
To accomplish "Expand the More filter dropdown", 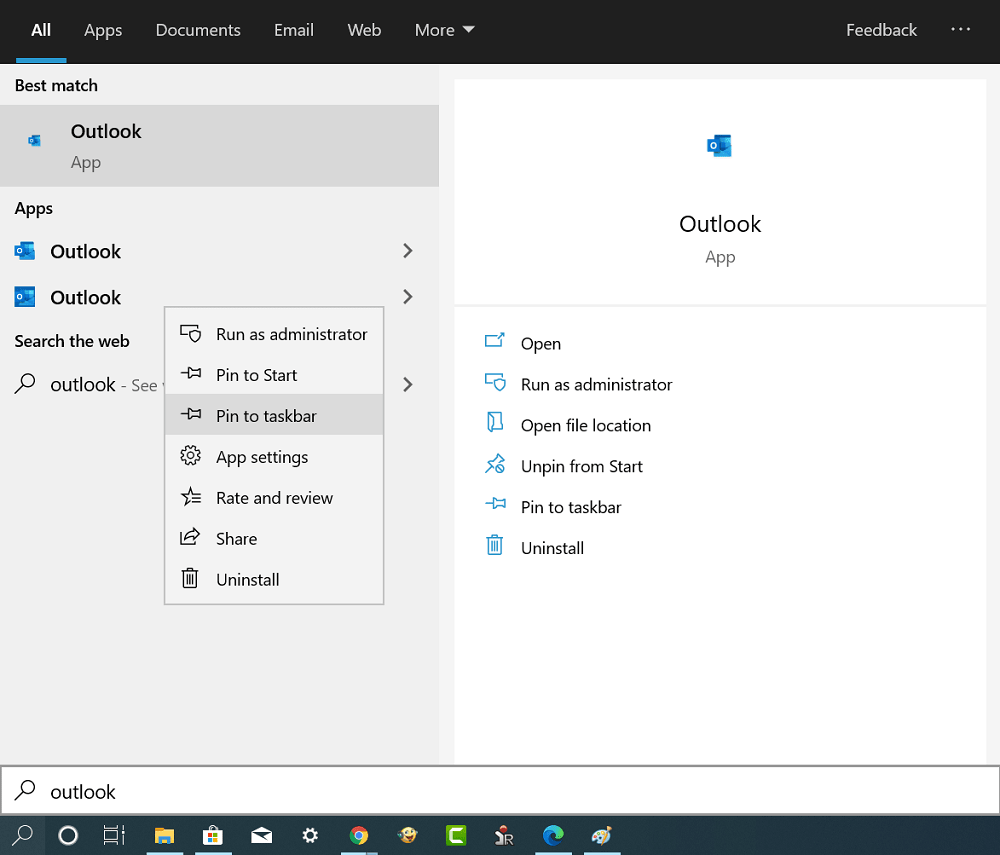I will (445, 30).
